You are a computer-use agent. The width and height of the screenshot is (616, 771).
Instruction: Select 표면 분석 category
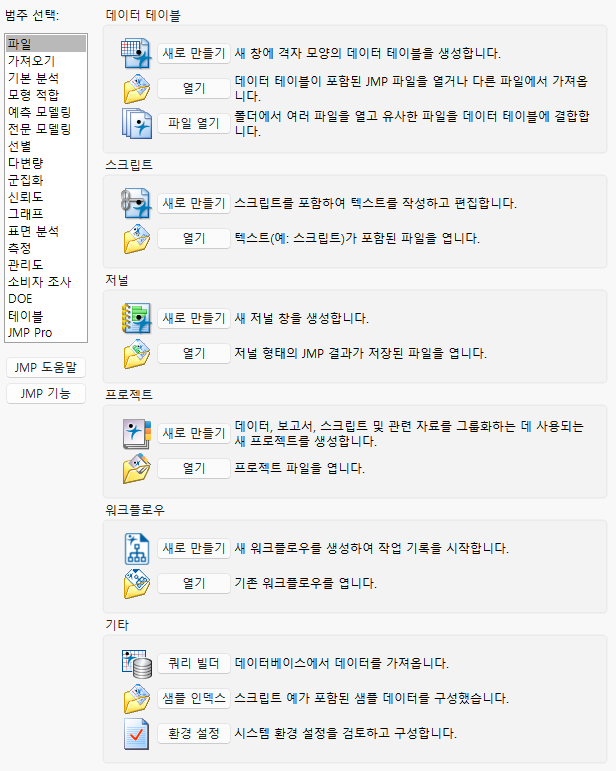(x=46, y=231)
